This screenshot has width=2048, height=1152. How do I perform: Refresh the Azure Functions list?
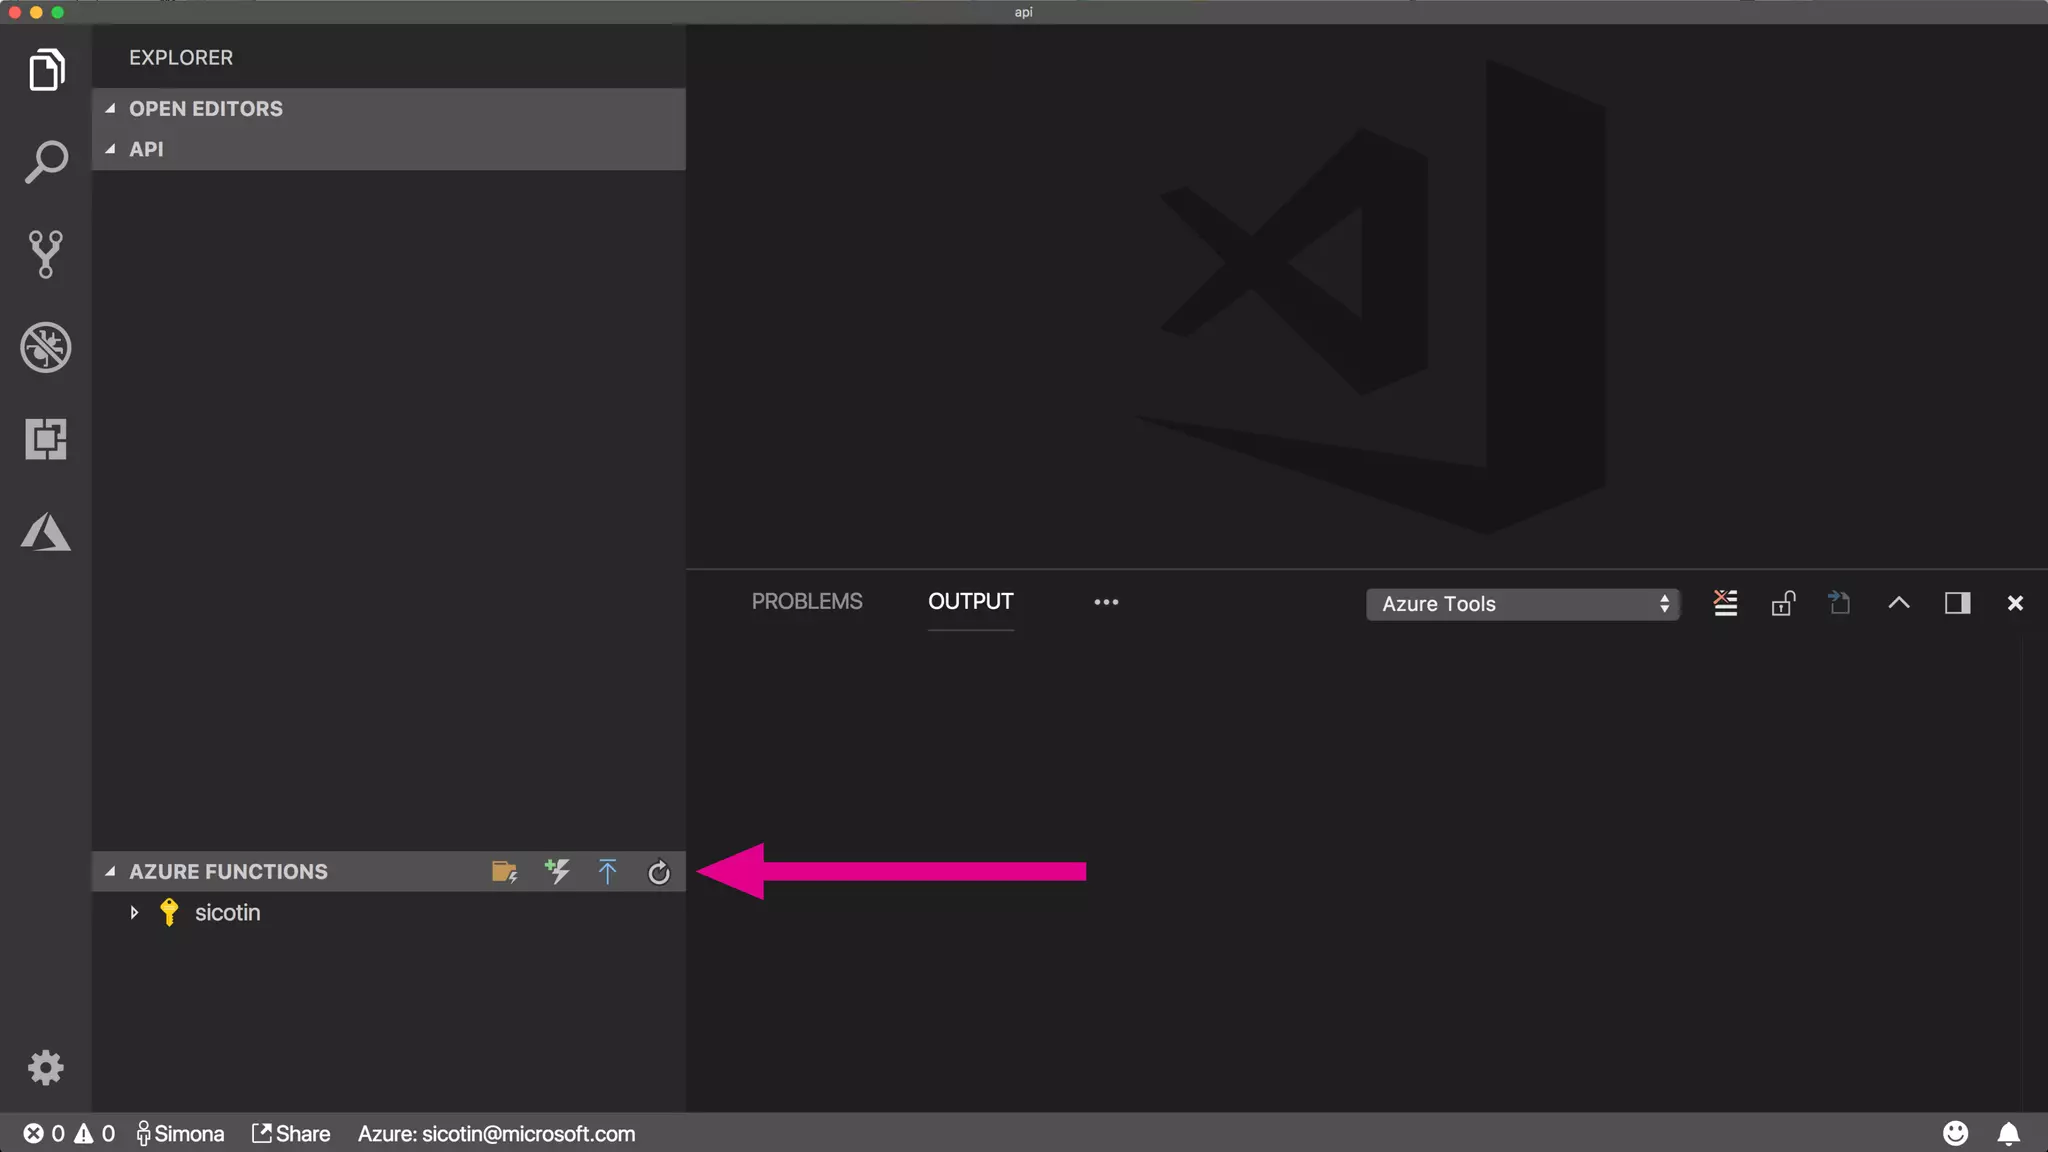click(658, 872)
